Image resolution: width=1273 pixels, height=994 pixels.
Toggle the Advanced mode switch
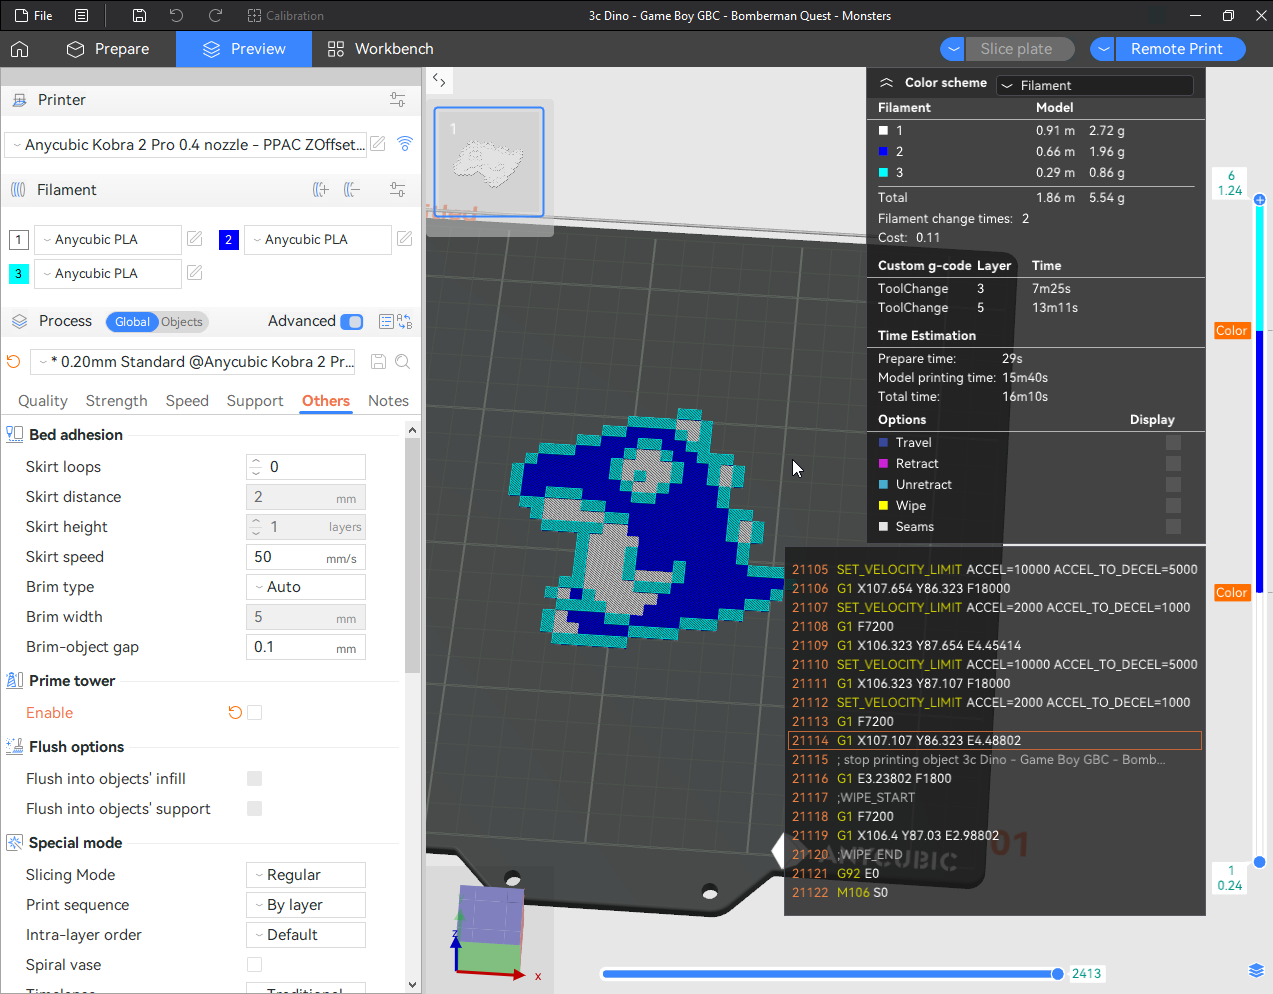click(x=351, y=321)
